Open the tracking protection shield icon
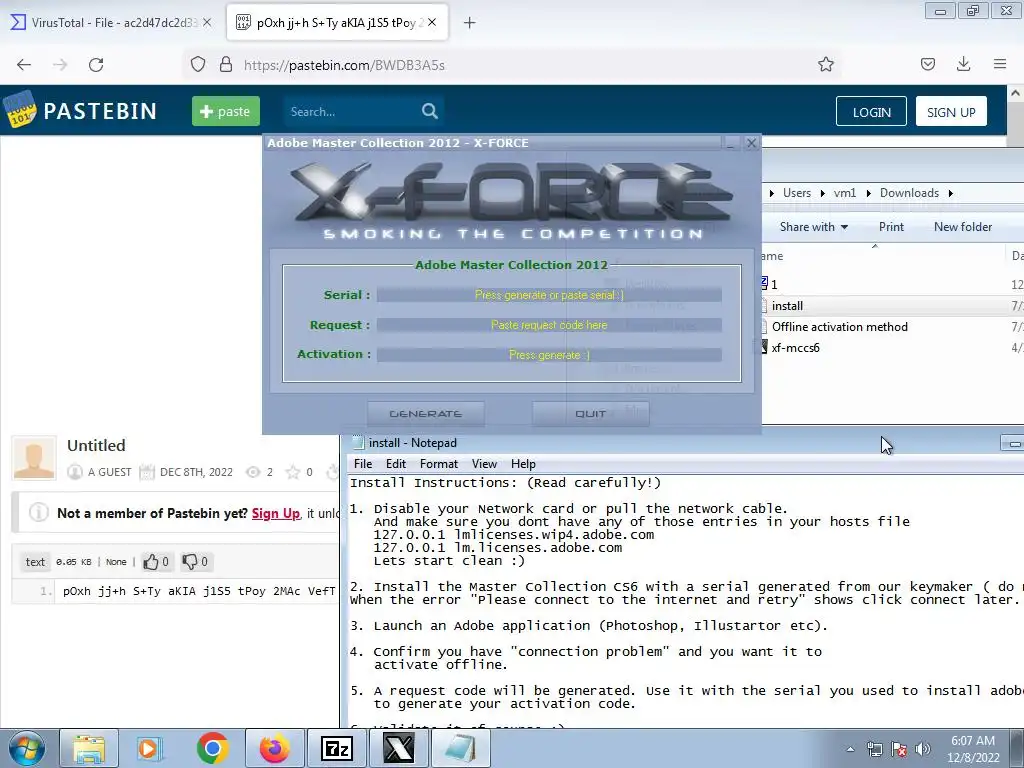The image size is (1024, 768). (198, 64)
